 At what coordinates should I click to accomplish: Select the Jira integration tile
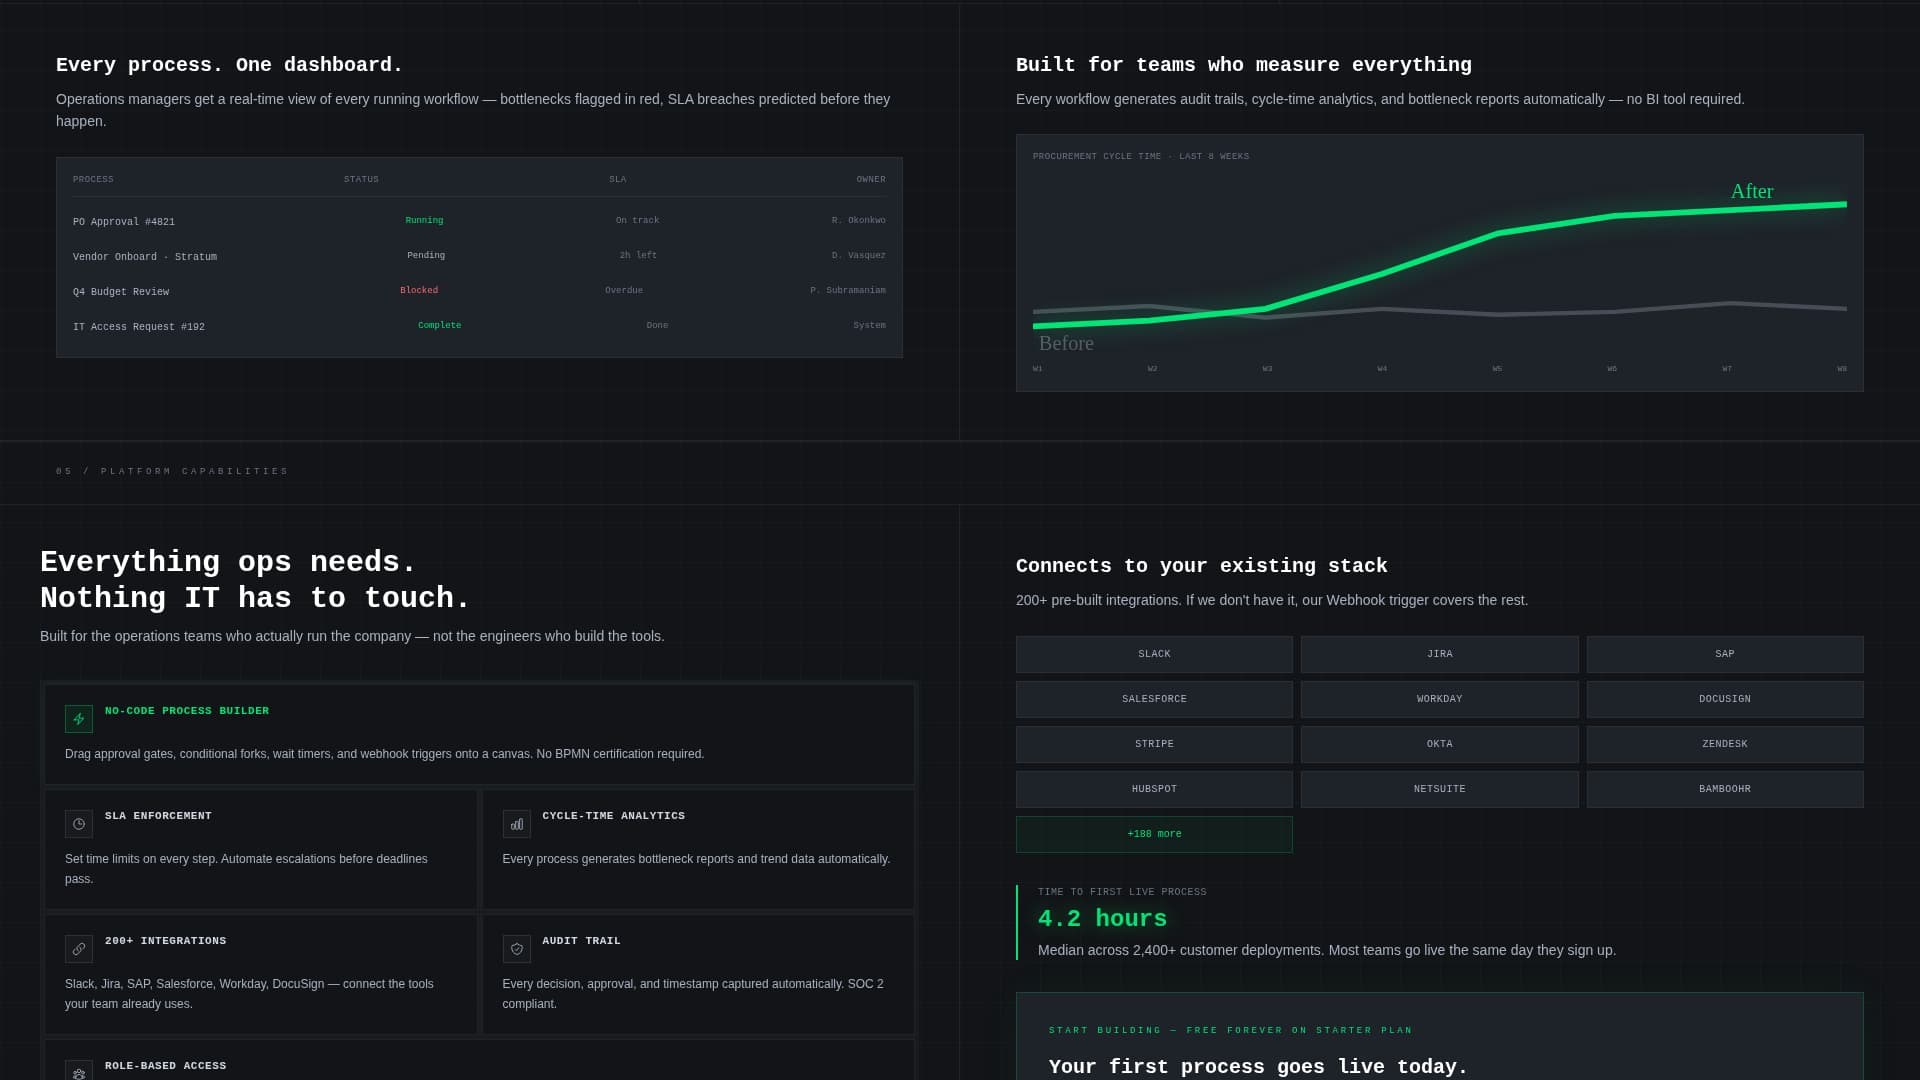1439,654
